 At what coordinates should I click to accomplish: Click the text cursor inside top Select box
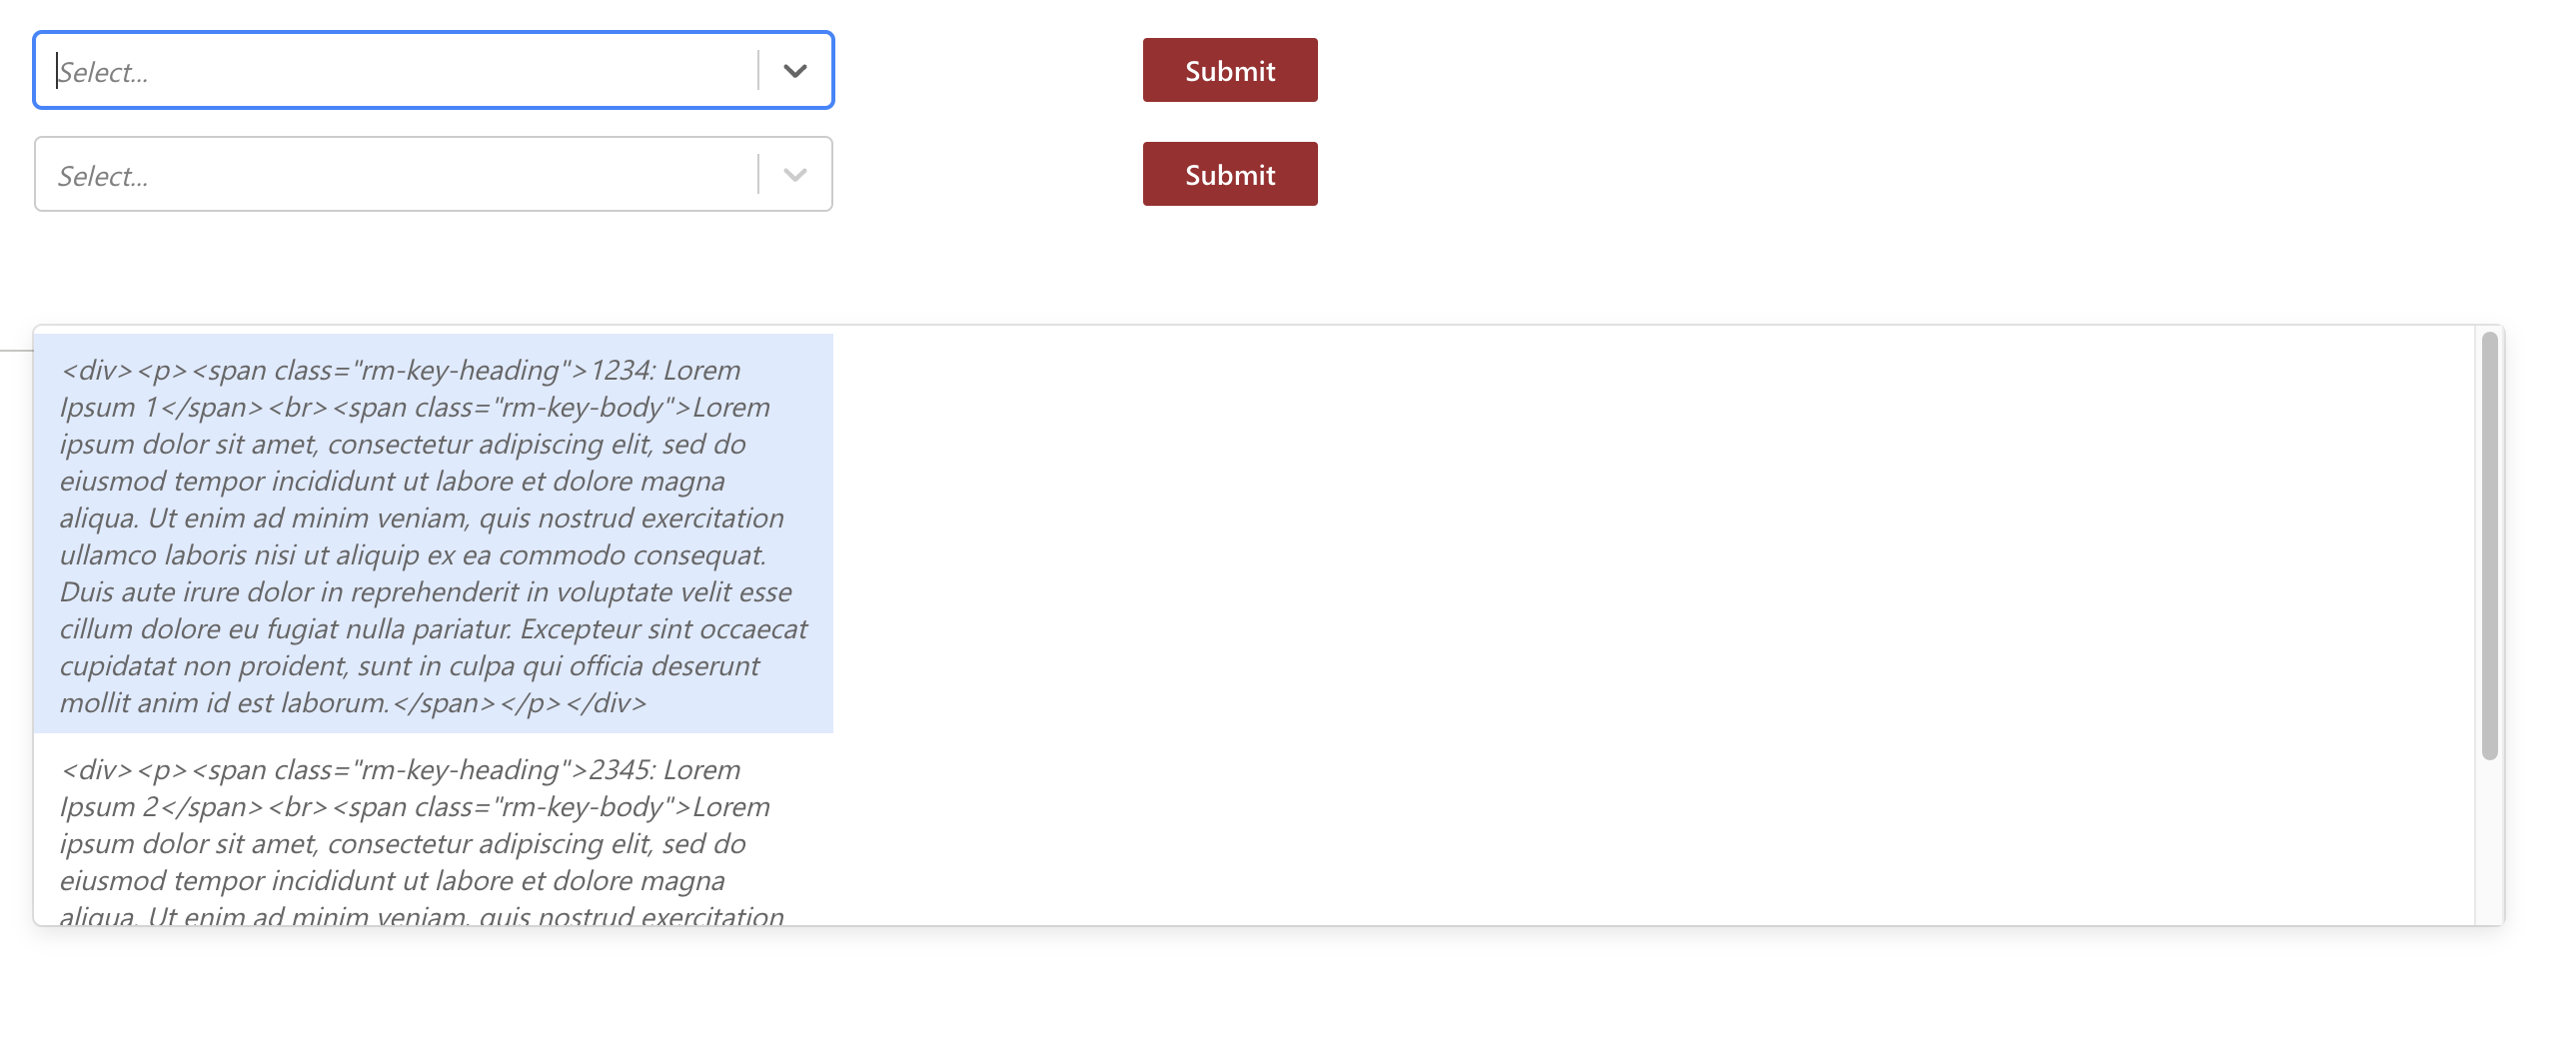tap(57, 70)
